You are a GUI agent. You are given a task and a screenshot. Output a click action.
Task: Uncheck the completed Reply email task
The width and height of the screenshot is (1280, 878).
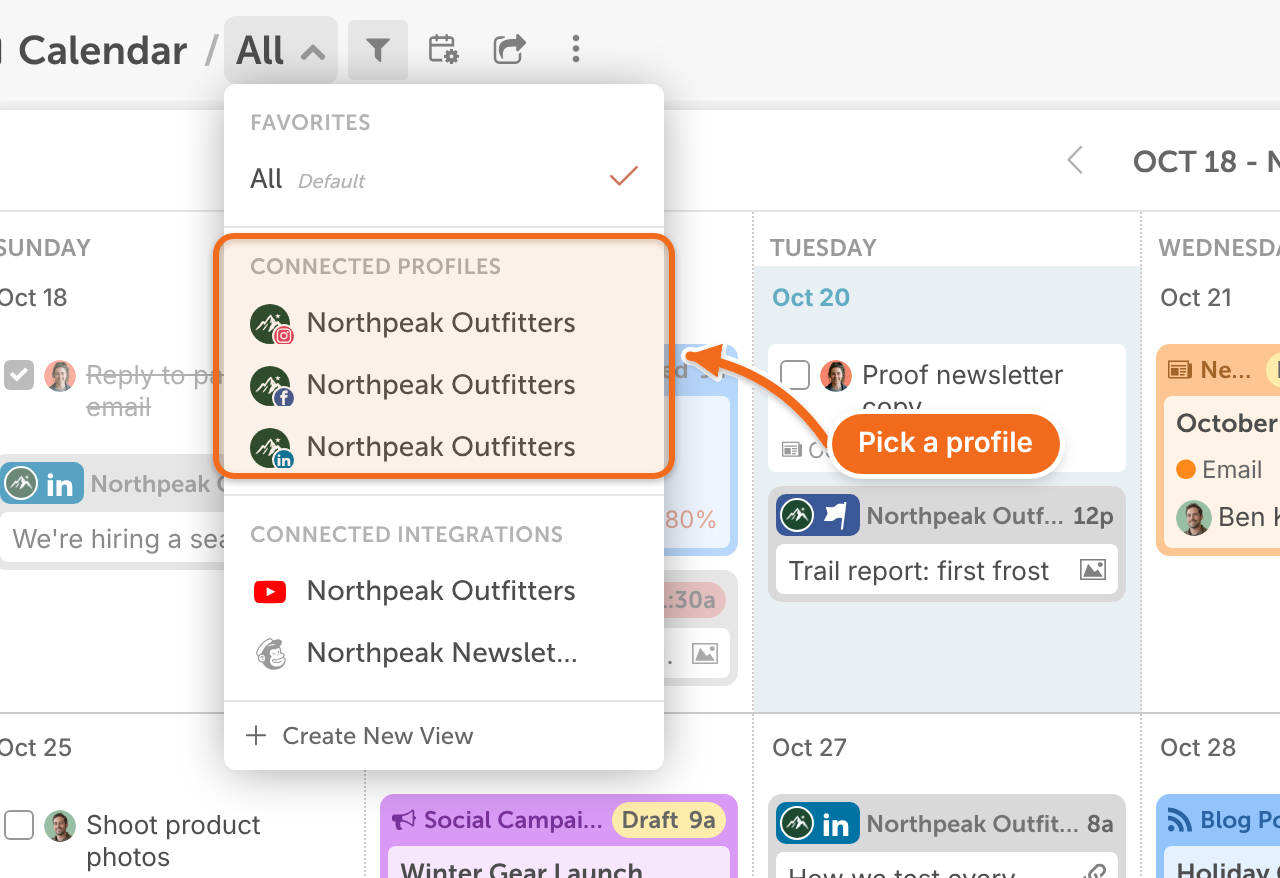(x=19, y=376)
